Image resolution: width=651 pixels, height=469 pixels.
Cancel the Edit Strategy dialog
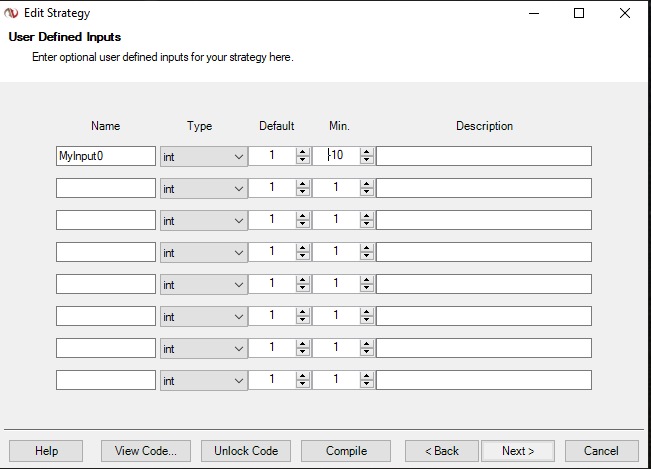pyautogui.click(x=601, y=451)
